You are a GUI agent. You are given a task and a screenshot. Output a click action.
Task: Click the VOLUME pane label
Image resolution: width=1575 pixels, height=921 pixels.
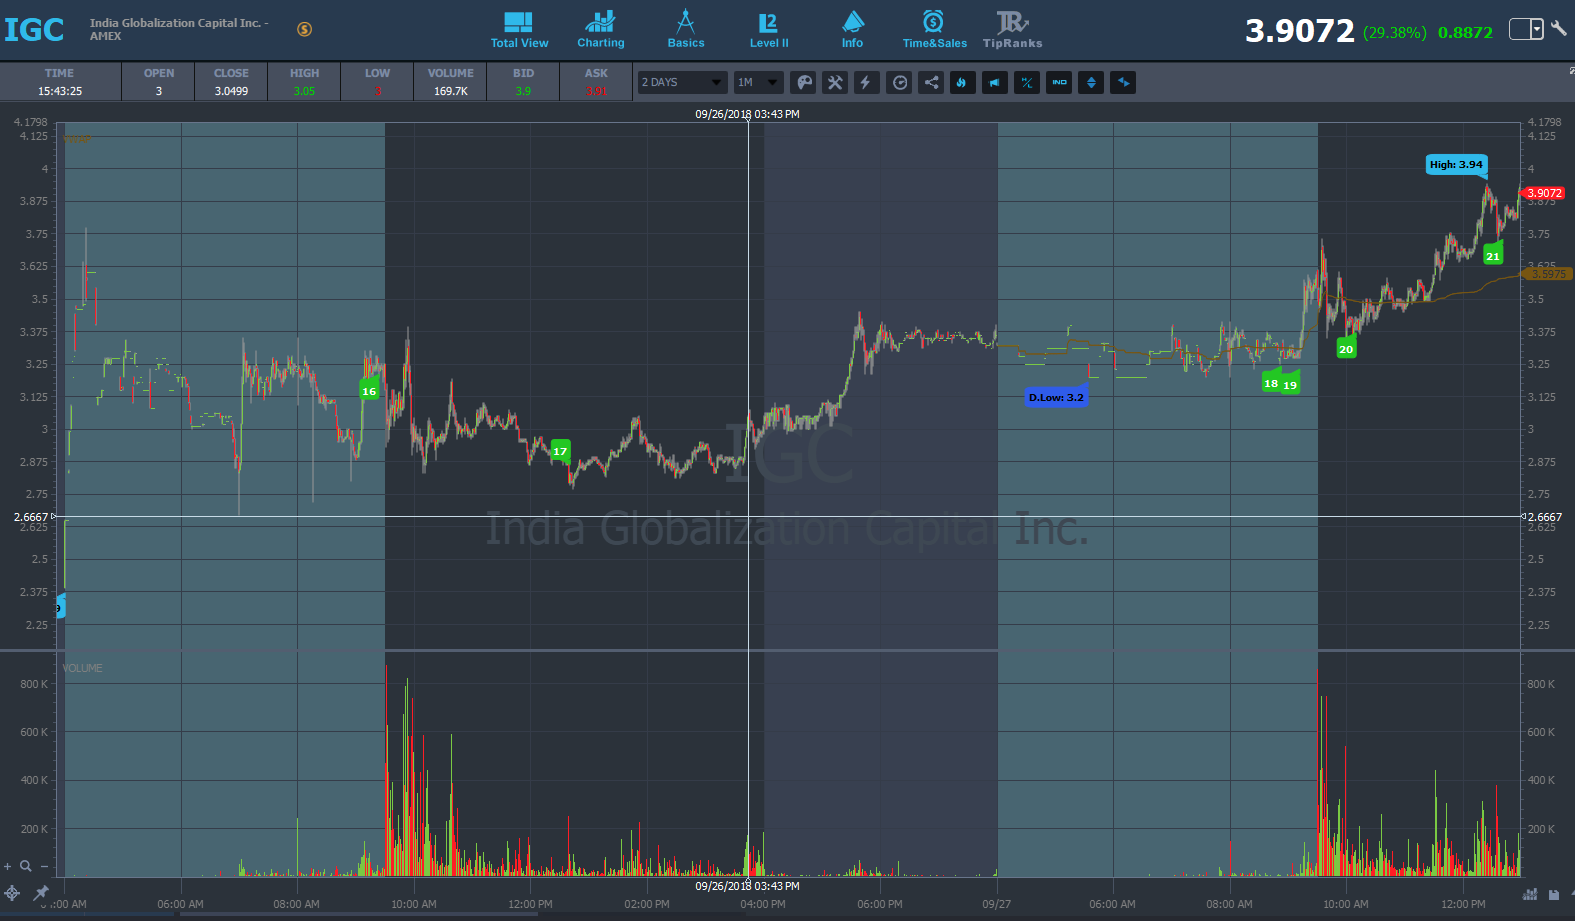coord(82,668)
